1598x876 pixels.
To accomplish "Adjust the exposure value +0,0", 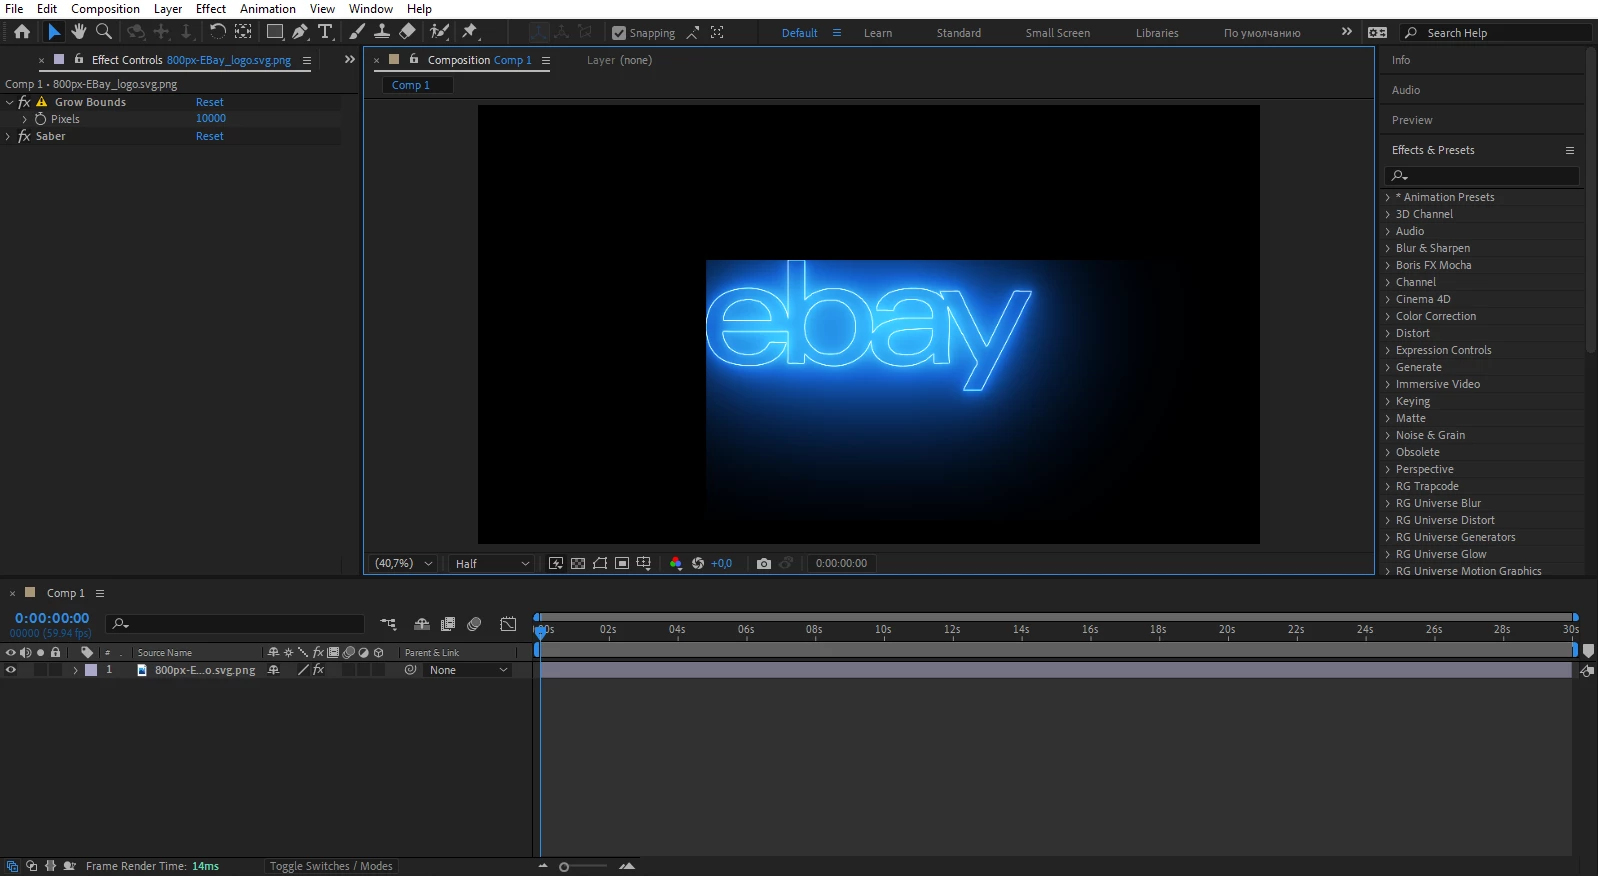I will (x=722, y=564).
